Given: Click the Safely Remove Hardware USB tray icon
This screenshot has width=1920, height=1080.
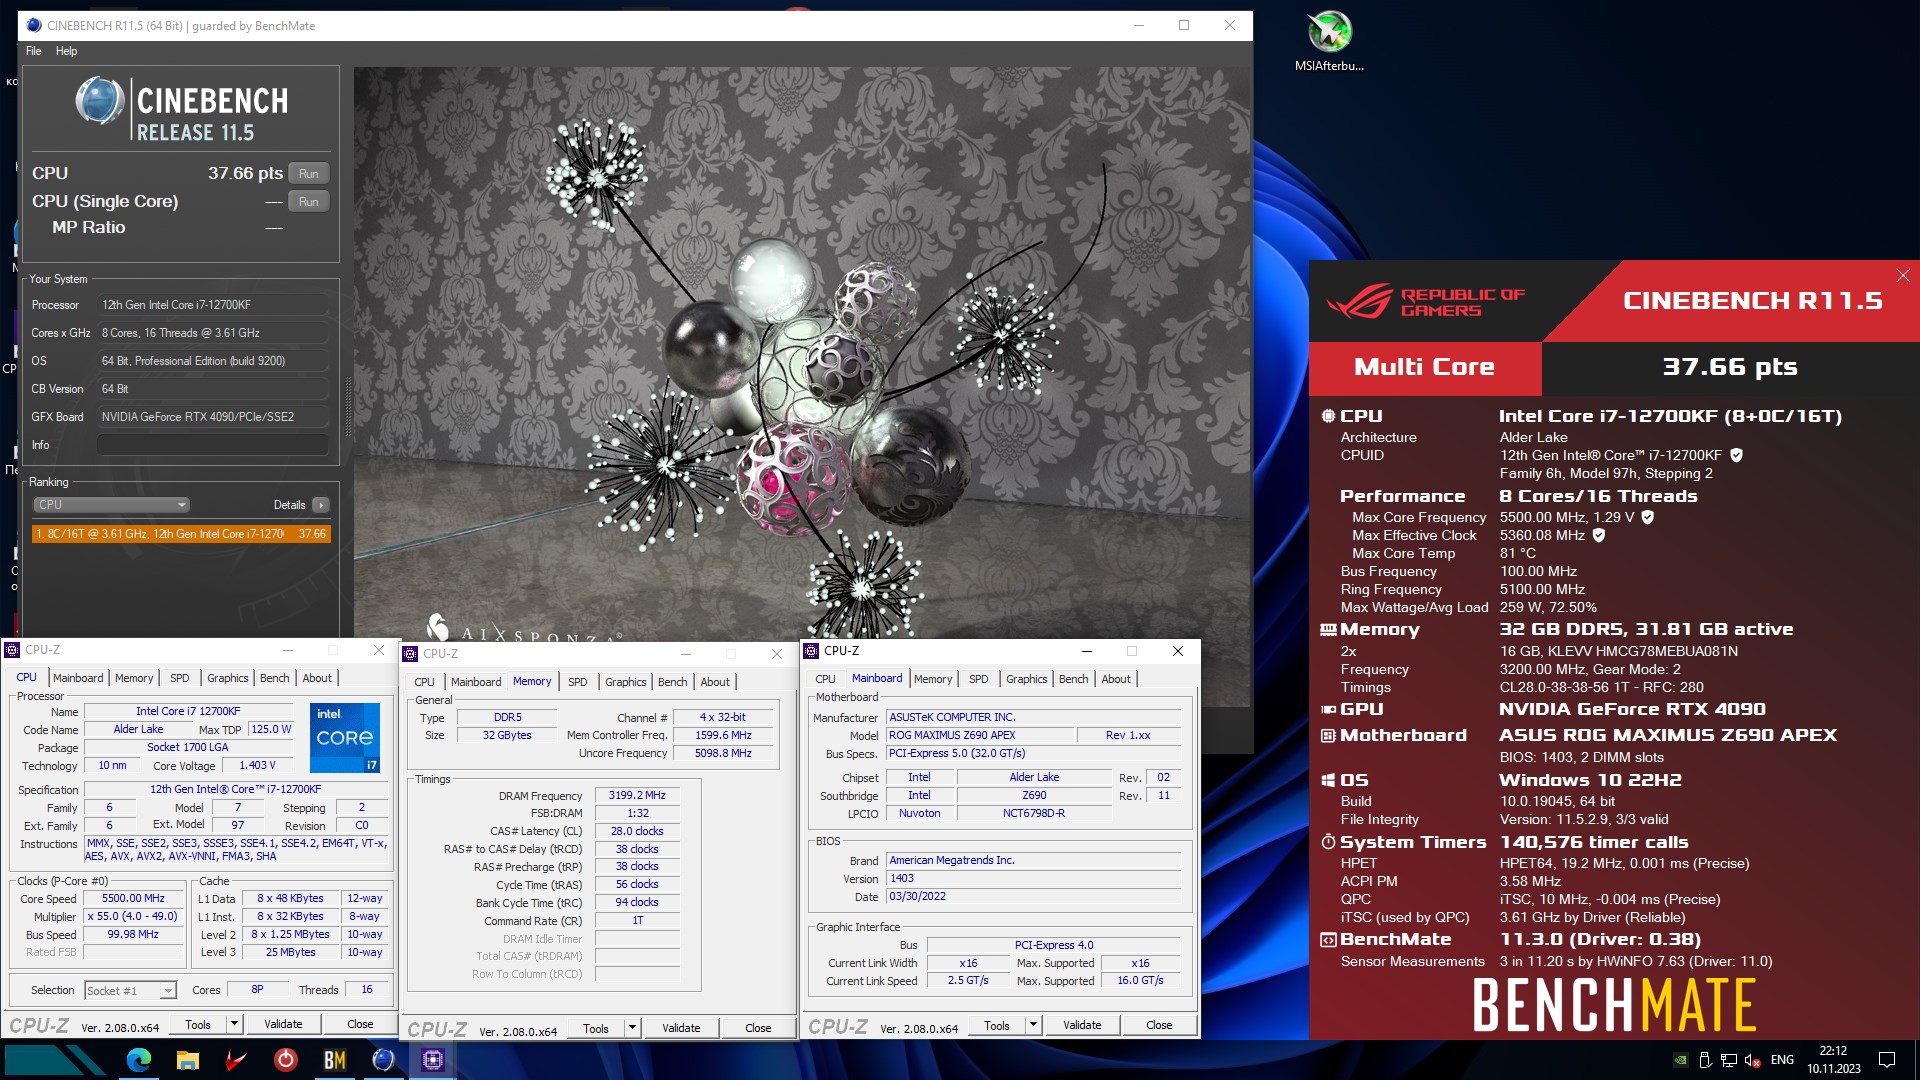Looking at the screenshot, I should coord(1705,1060).
